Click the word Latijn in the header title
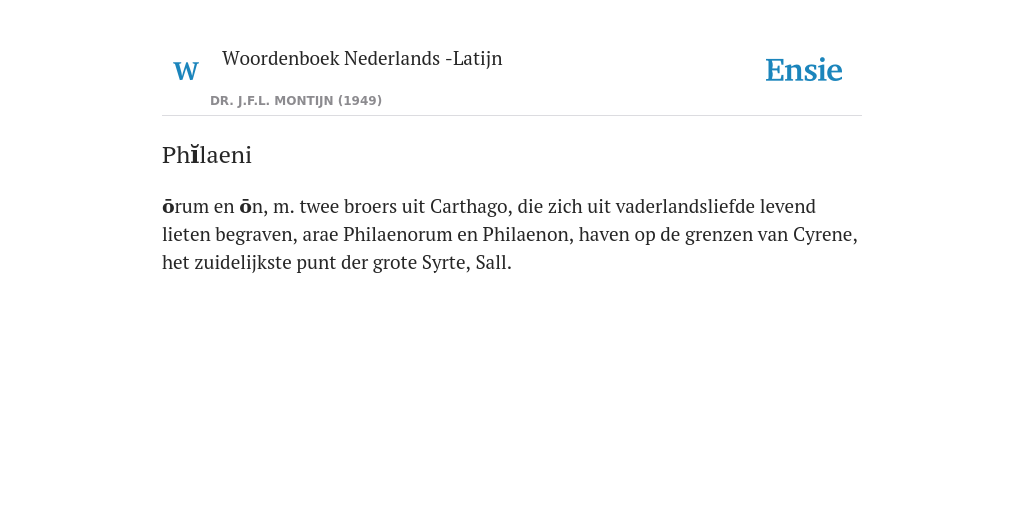The height and width of the screenshot is (512, 1024). (477, 58)
